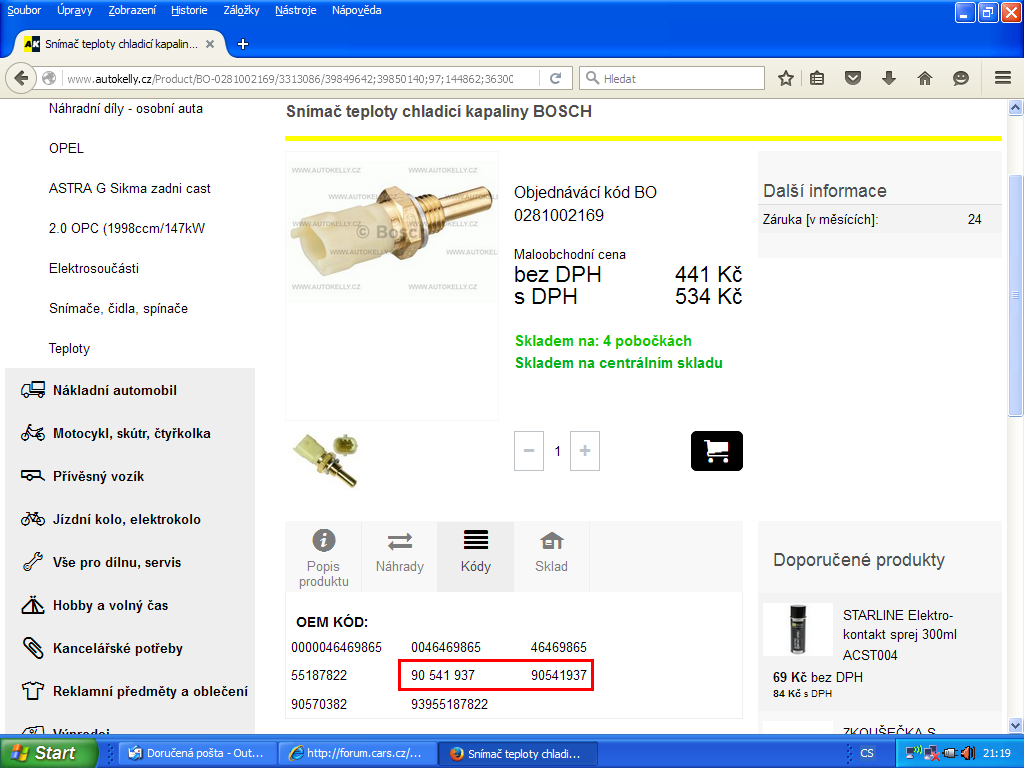The image size is (1024, 768).
Task: Open a new browser tab
Action: [x=242, y=44]
